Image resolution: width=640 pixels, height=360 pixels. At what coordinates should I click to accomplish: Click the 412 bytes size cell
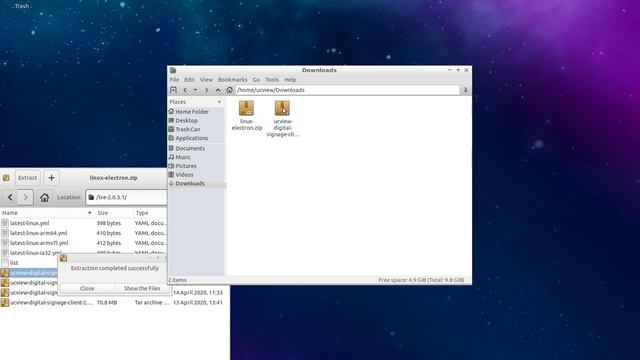pyautogui.click(x=109, y=243)
